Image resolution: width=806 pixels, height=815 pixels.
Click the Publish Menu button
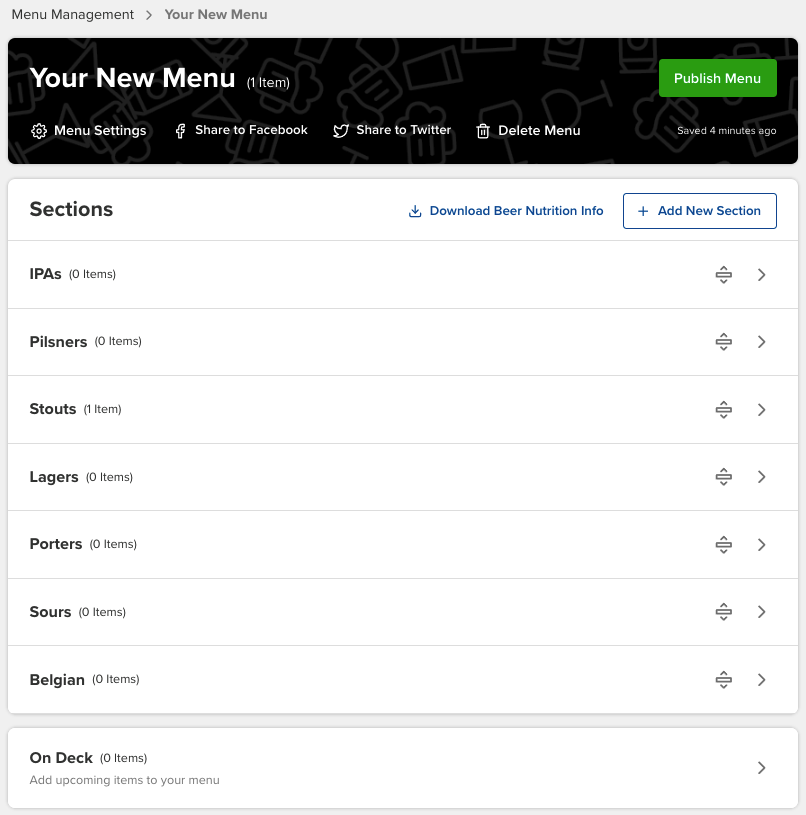click(x=717, y=77)
